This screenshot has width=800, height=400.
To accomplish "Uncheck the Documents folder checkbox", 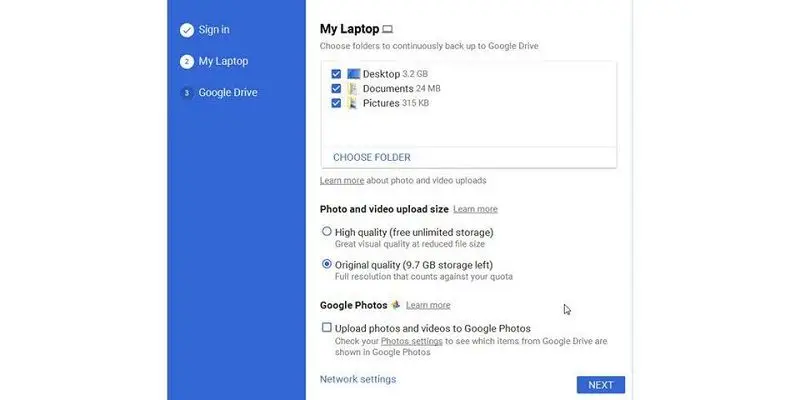I will 336,89.
